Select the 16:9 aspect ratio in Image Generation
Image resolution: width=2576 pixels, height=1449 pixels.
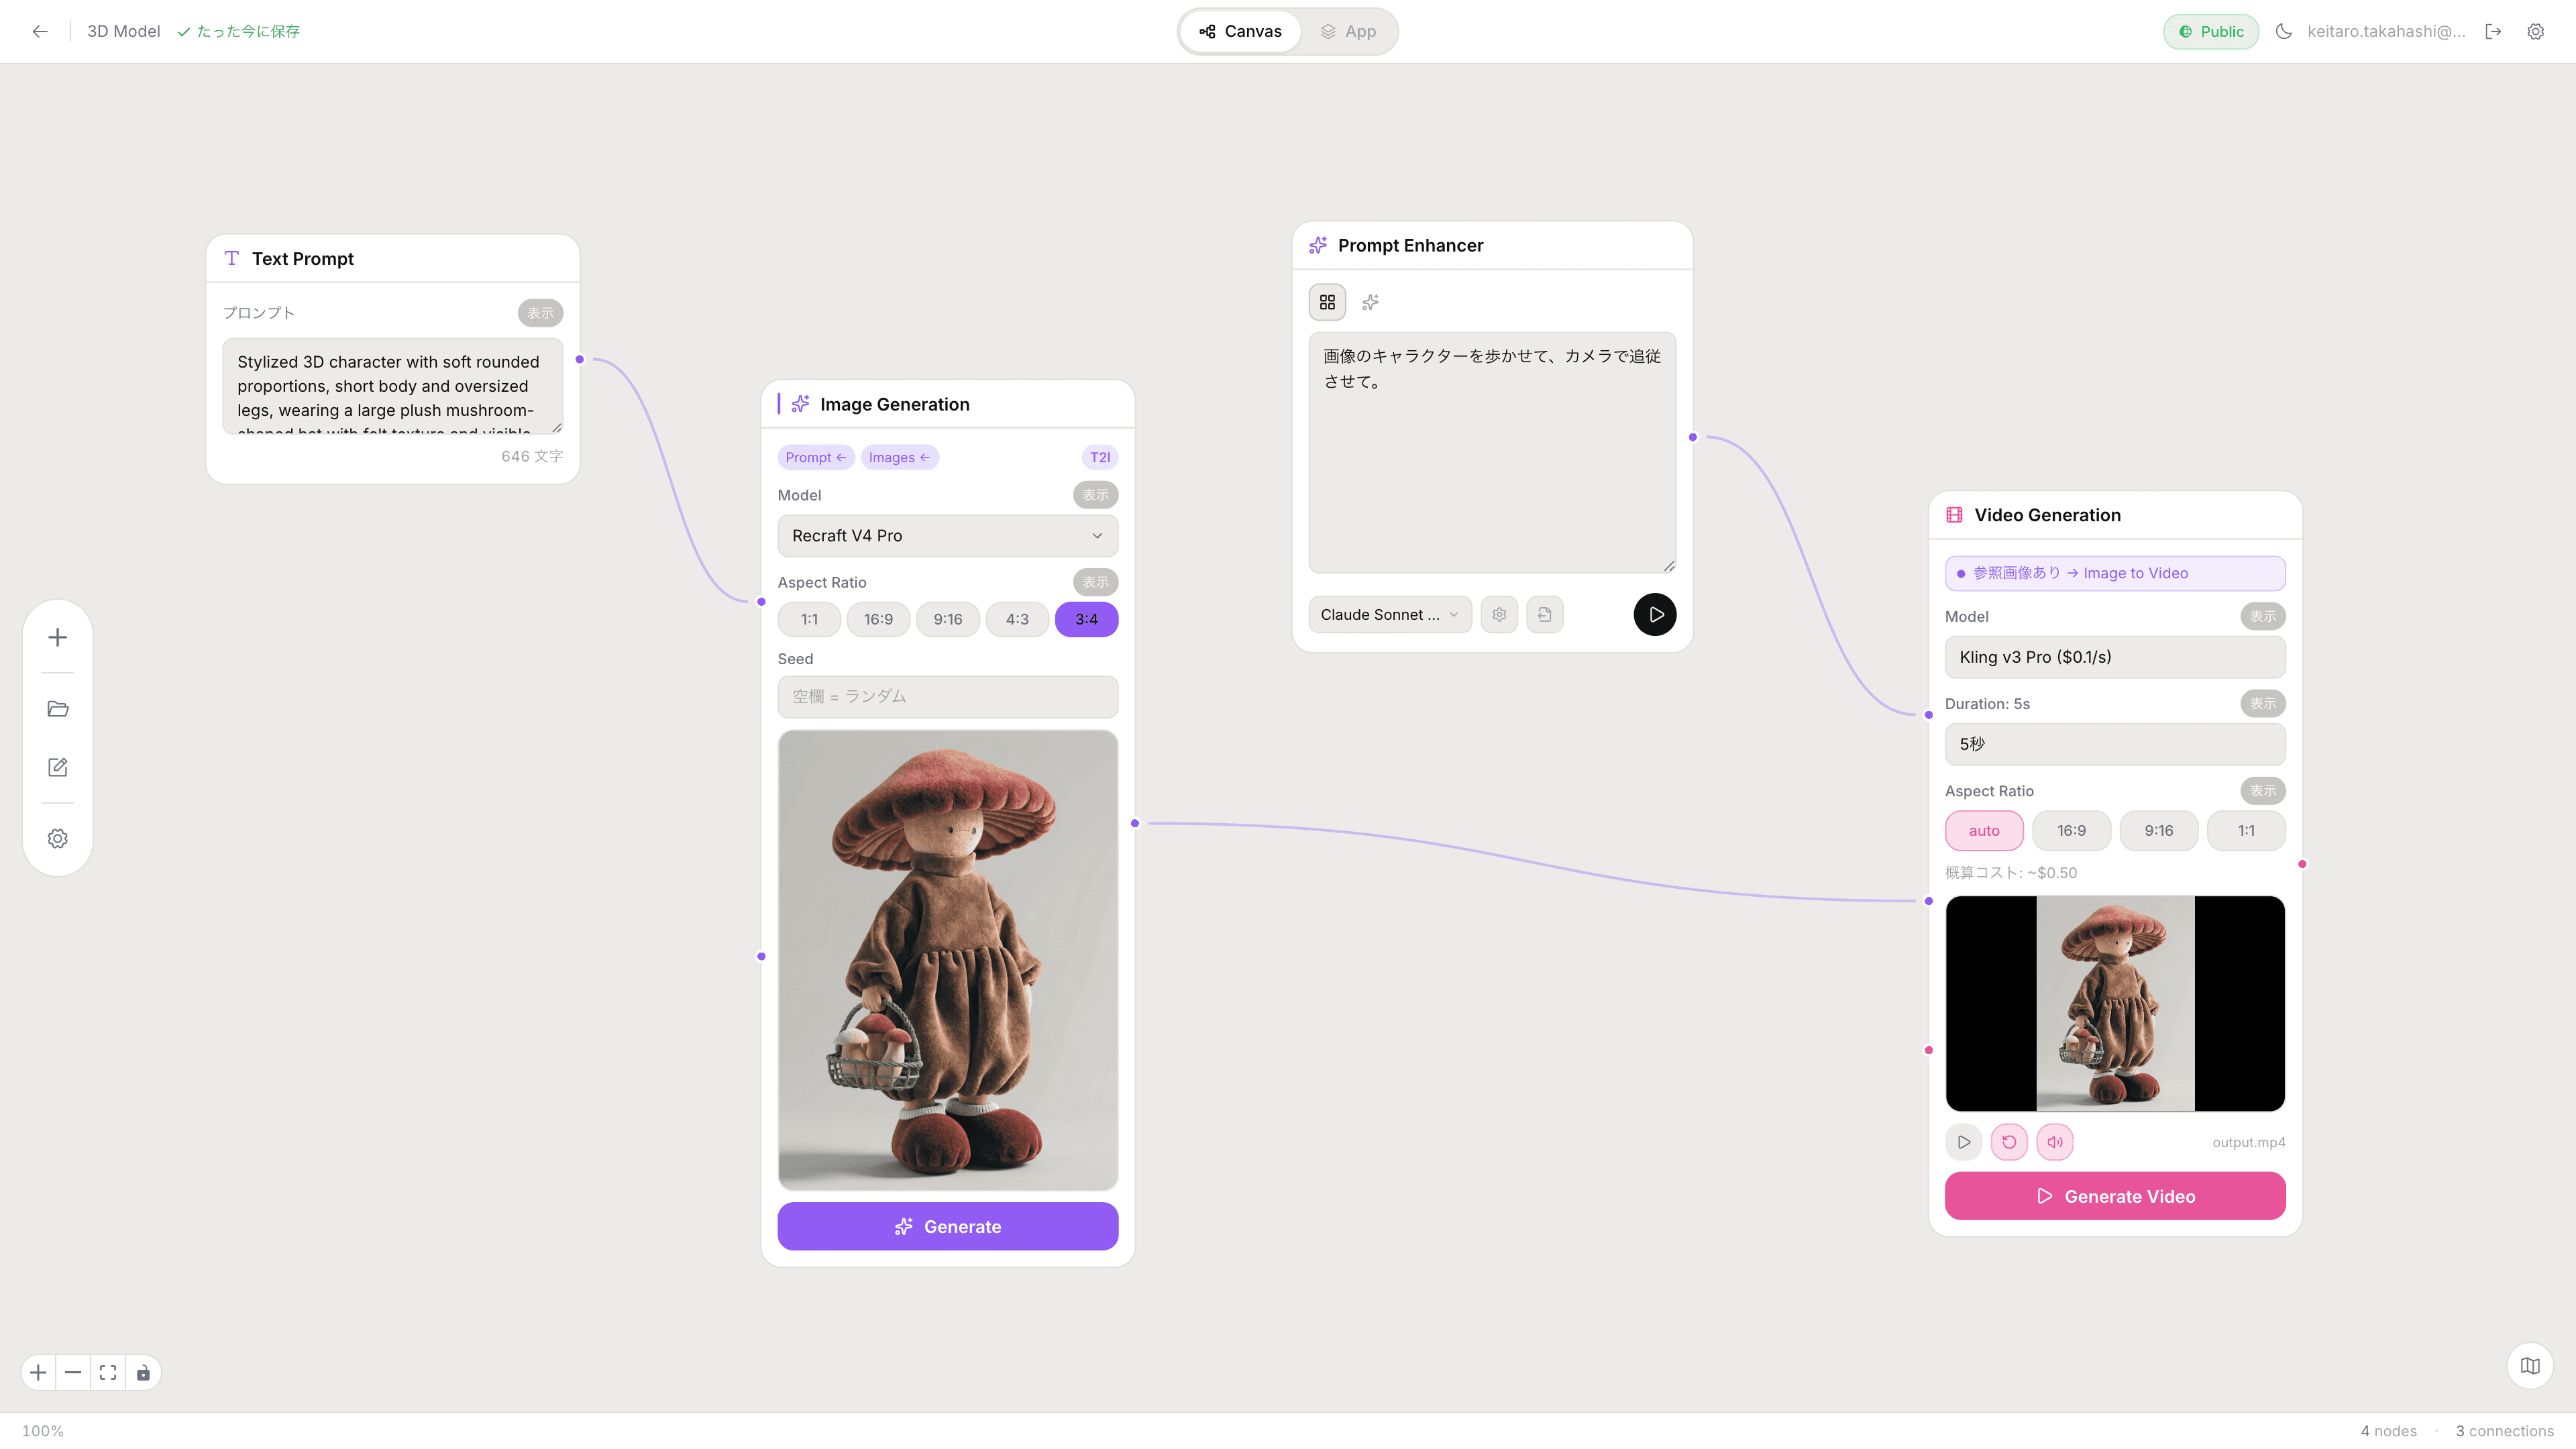878,619
